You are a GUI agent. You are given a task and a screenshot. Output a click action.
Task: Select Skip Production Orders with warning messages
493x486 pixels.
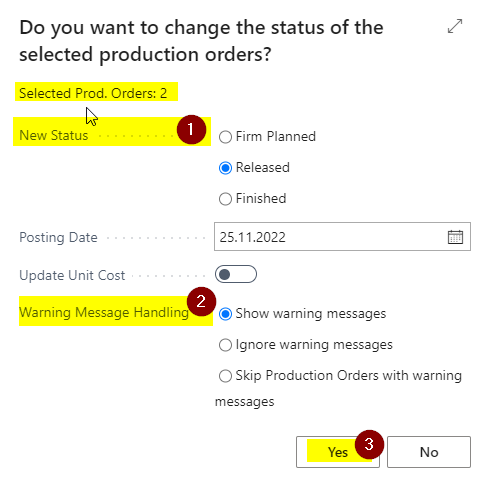(x=225, y=376)
